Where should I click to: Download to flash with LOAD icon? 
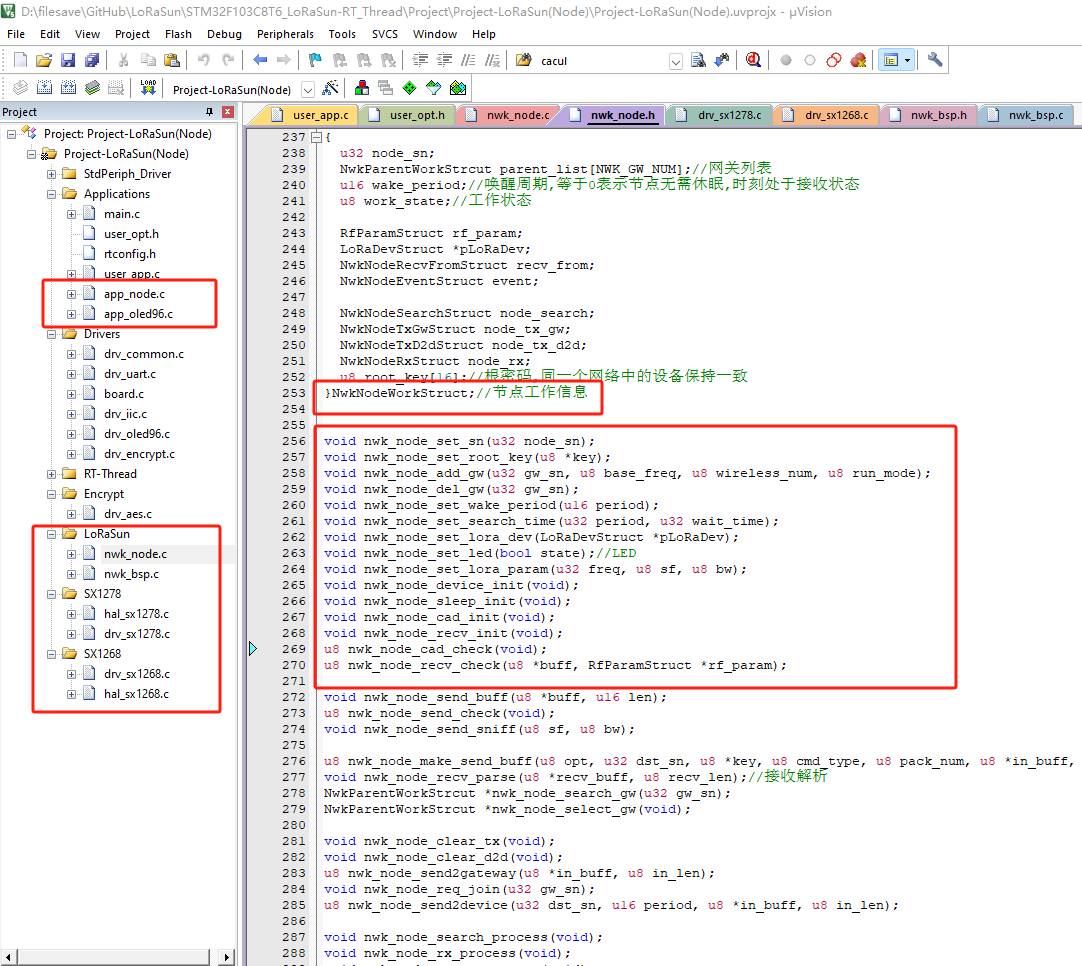point(148,88)
